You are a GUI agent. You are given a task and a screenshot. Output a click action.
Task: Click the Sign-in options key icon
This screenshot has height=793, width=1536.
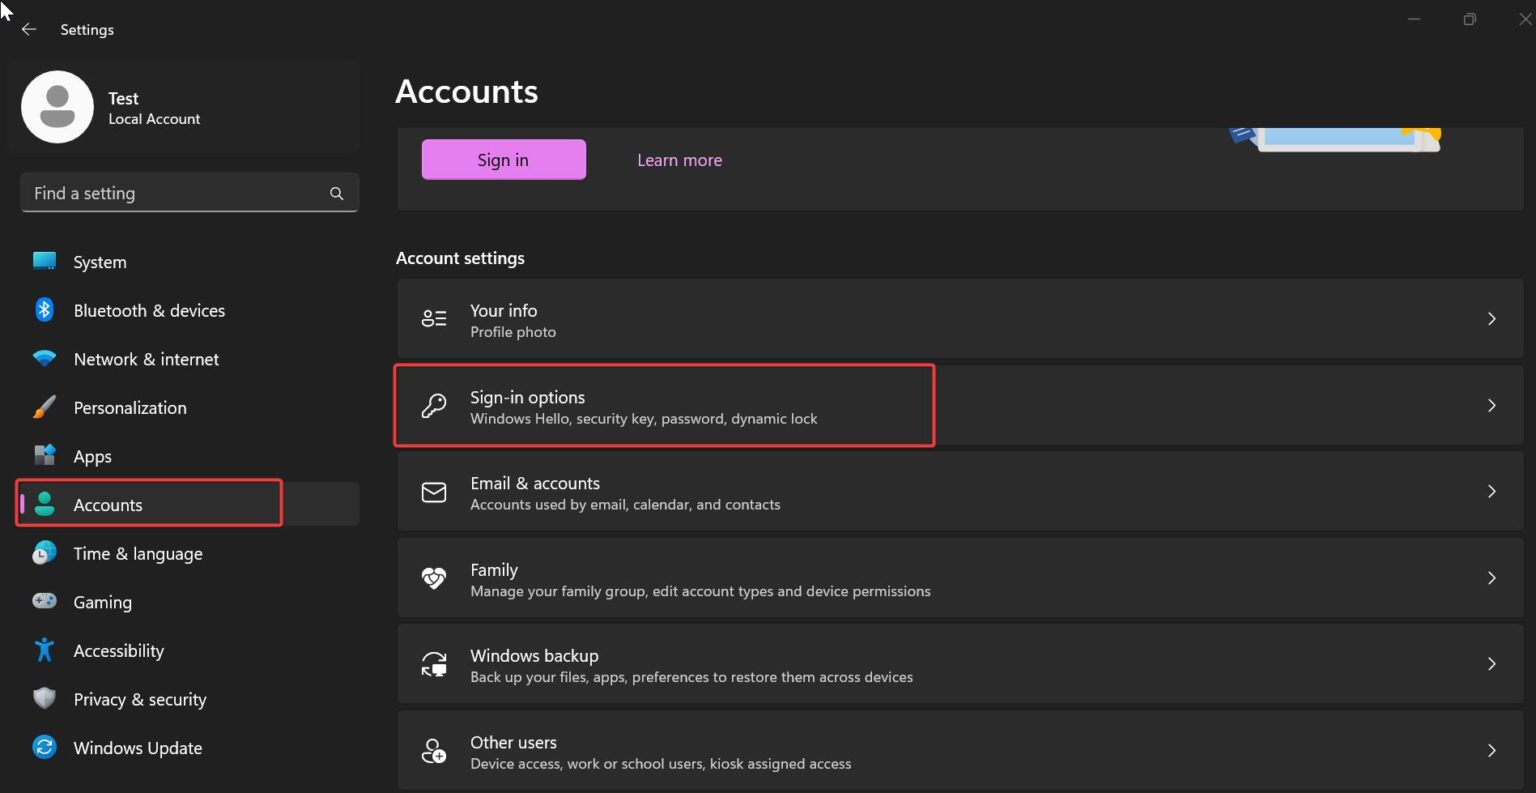click(x=433, y=405)
